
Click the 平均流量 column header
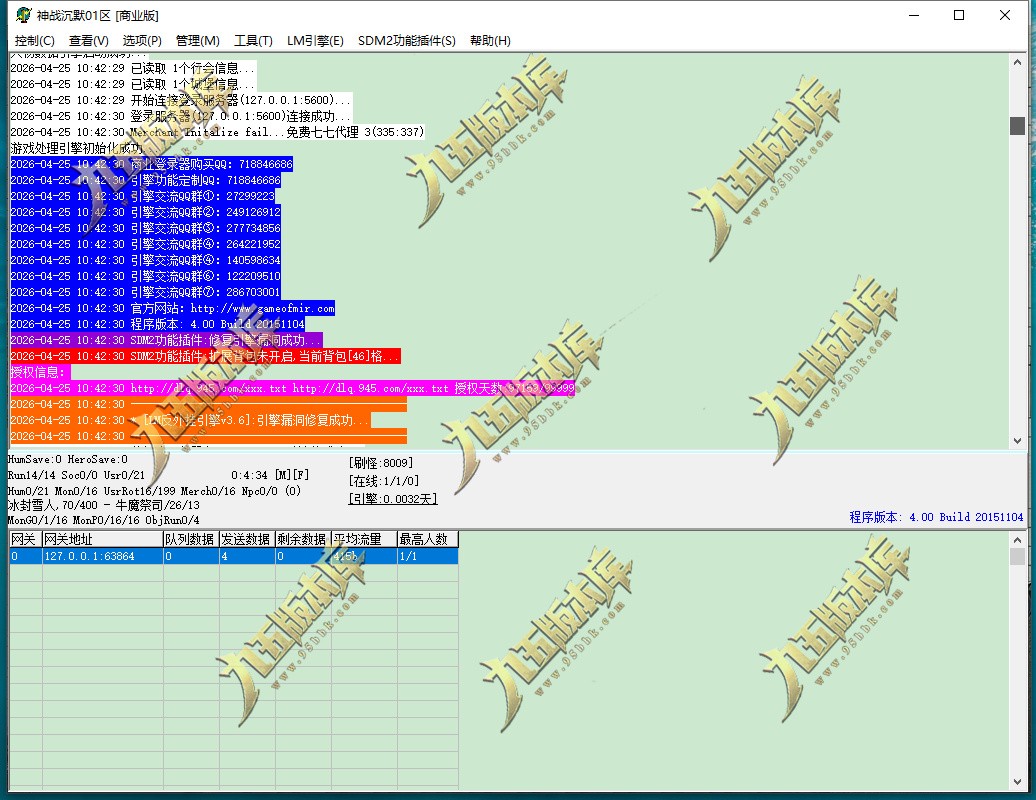click(x=364, y=539)
